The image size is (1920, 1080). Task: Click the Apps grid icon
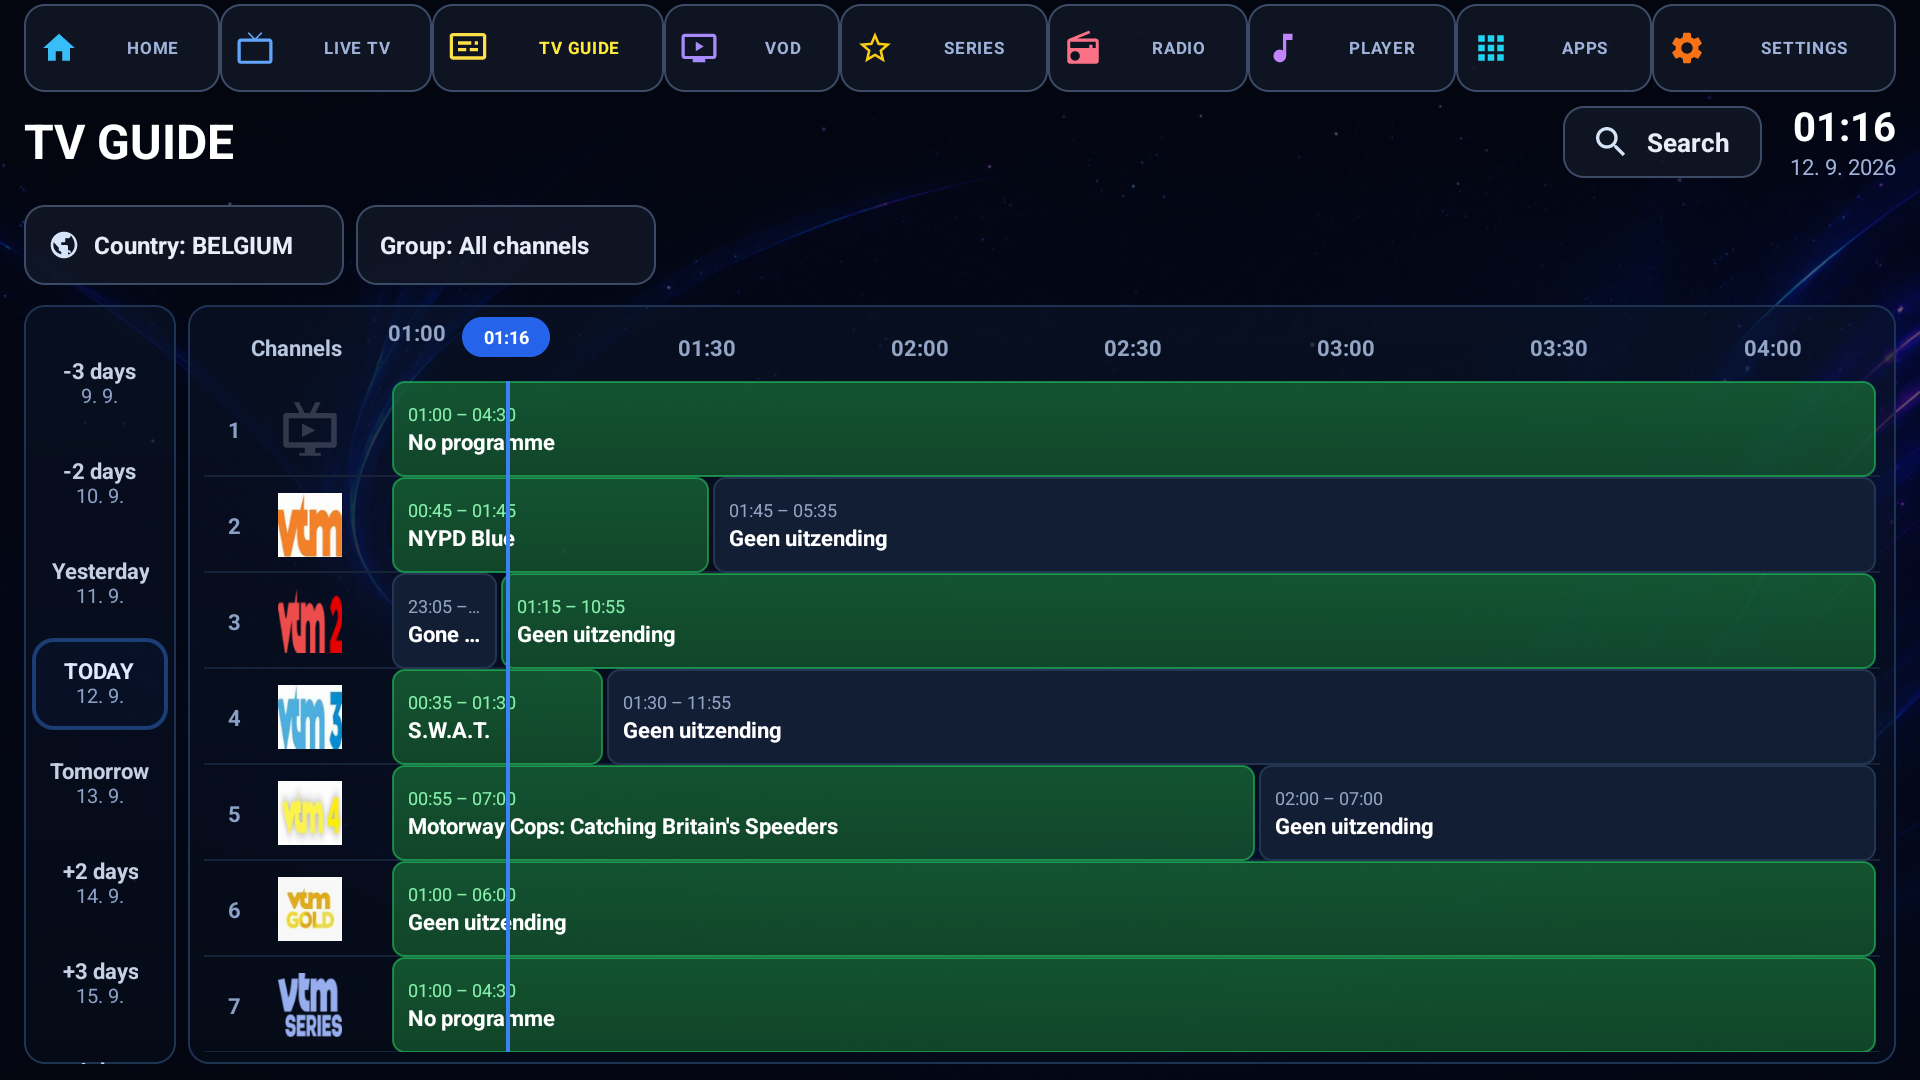point(1491,48)
